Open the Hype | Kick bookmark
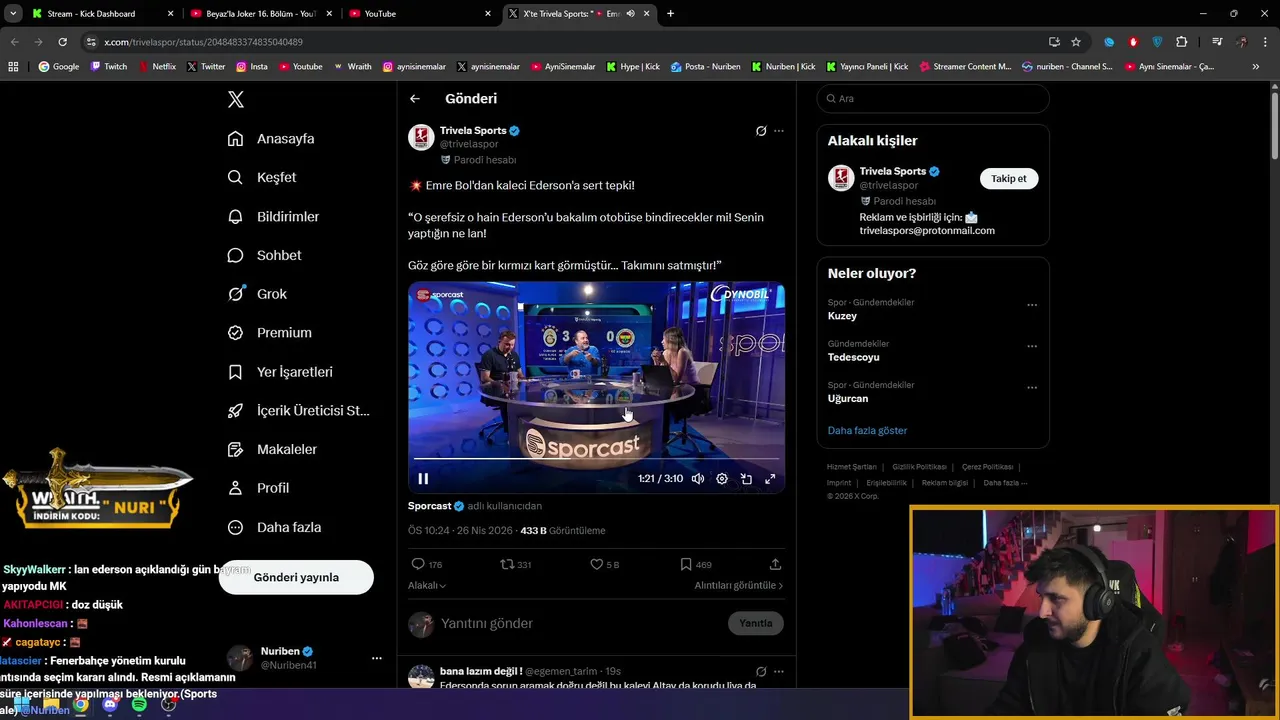This screenshot has height=720, width=1280. [x=632, y=67]
